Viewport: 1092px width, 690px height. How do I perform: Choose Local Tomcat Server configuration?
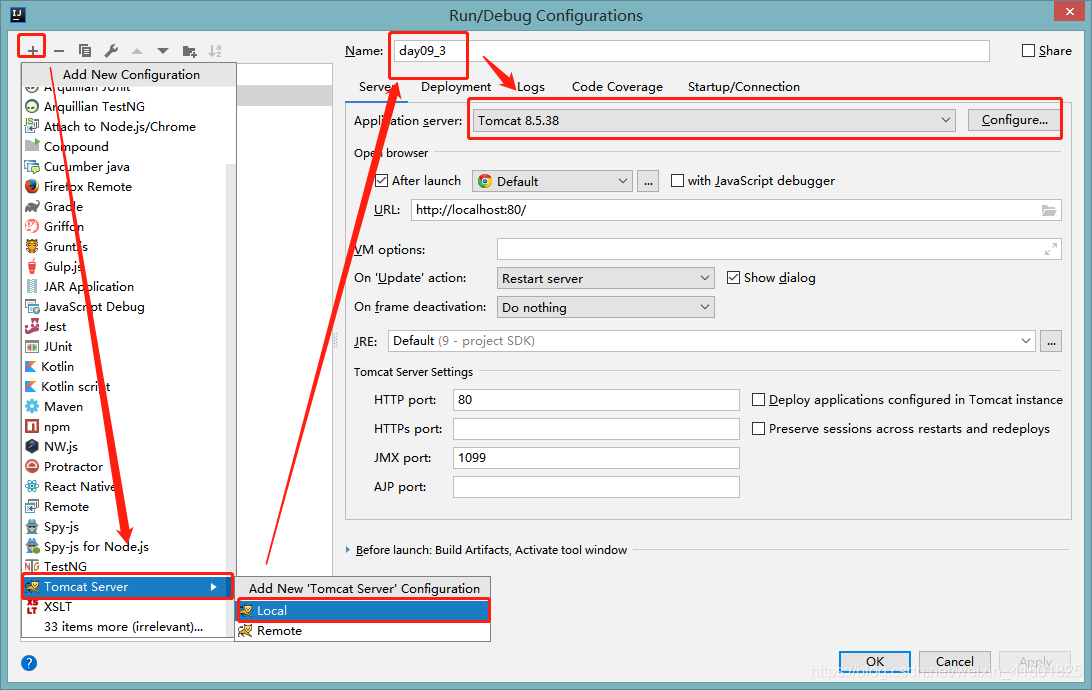[x=364, y=611]
